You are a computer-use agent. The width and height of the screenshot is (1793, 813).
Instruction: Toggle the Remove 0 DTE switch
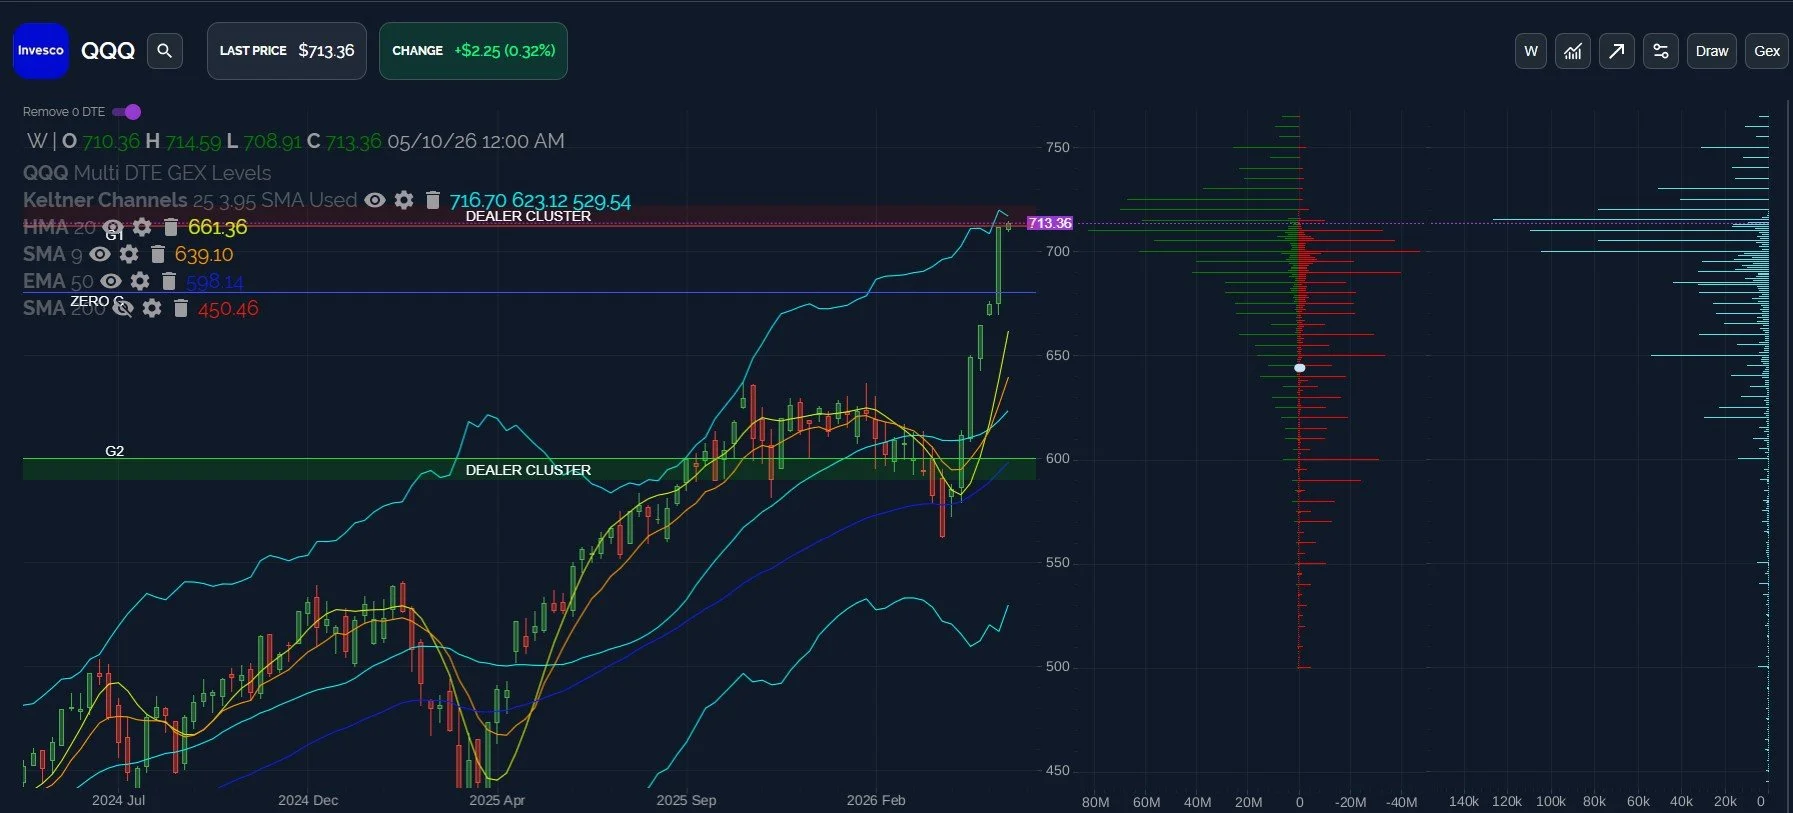pos(127,111)
